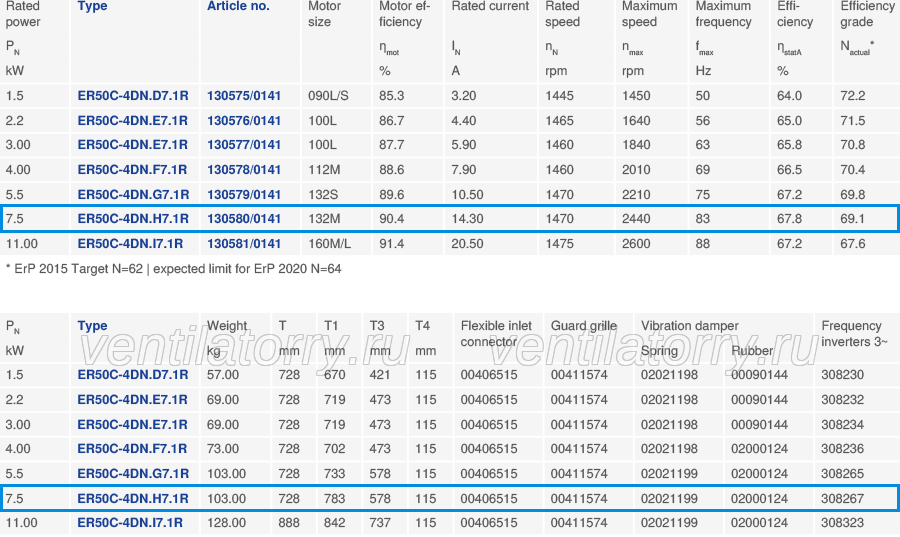This screenshot has height=537, width=900.
Task: Select maximum frequency value 63
Action: 703,145
